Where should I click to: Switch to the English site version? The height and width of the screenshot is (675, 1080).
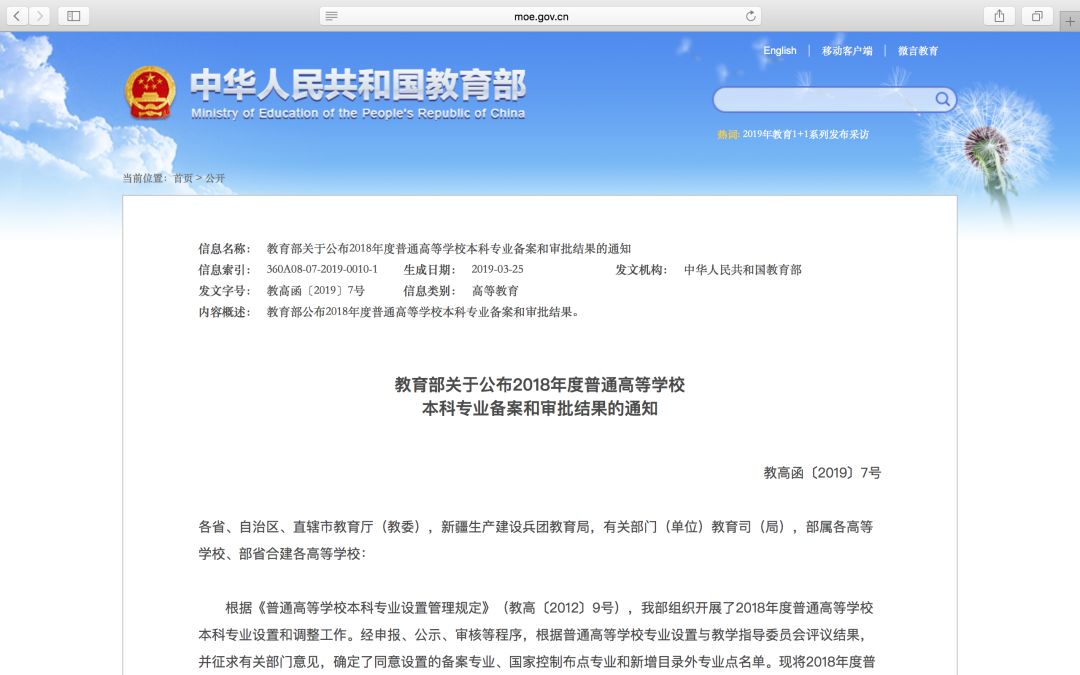780,50
